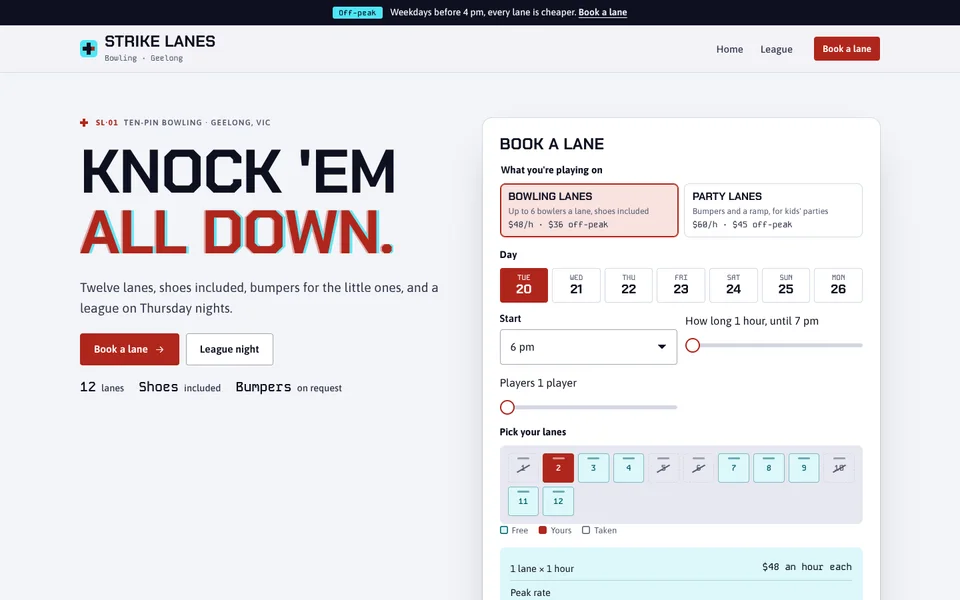Pick free lane 11
Screen dimensions: 960x600
[523, 501]
